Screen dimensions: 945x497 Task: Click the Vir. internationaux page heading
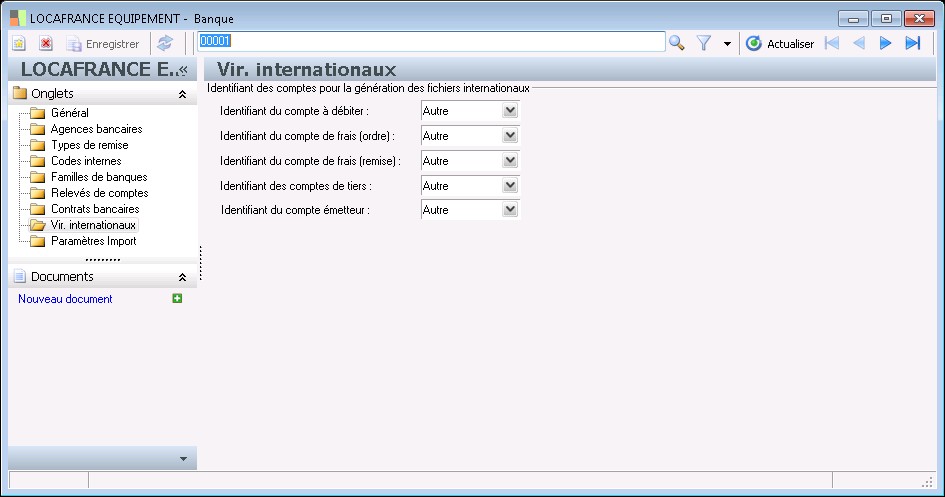click(306, 69)
